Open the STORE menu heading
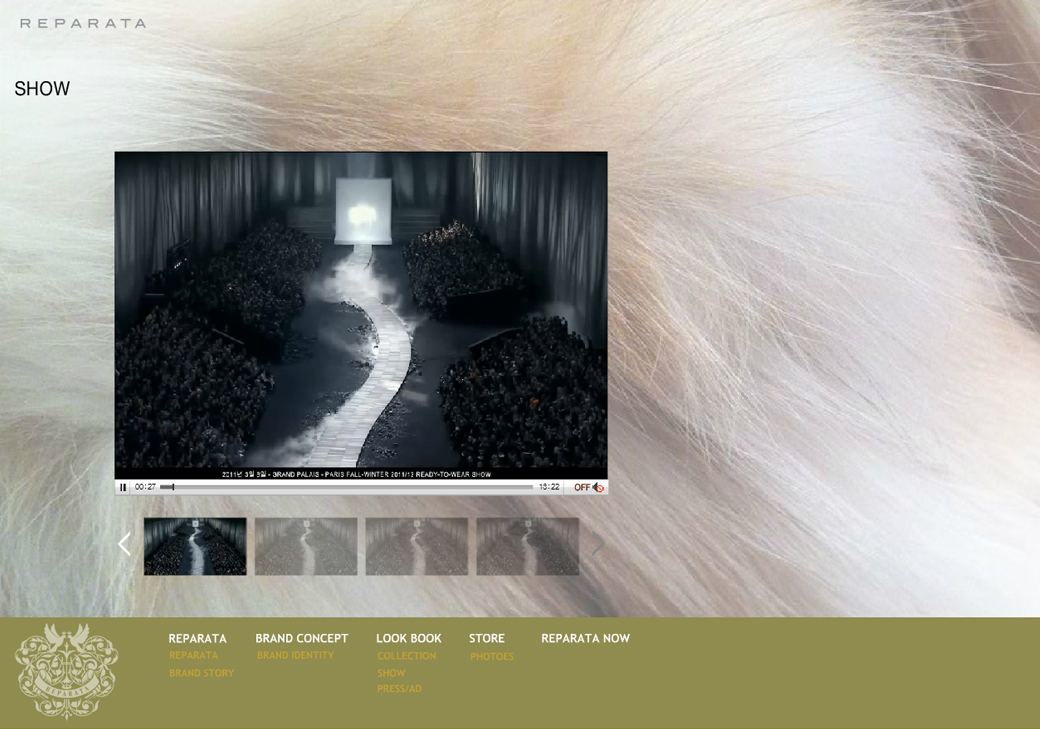1040x729 pixels. (x=486, y=638)
